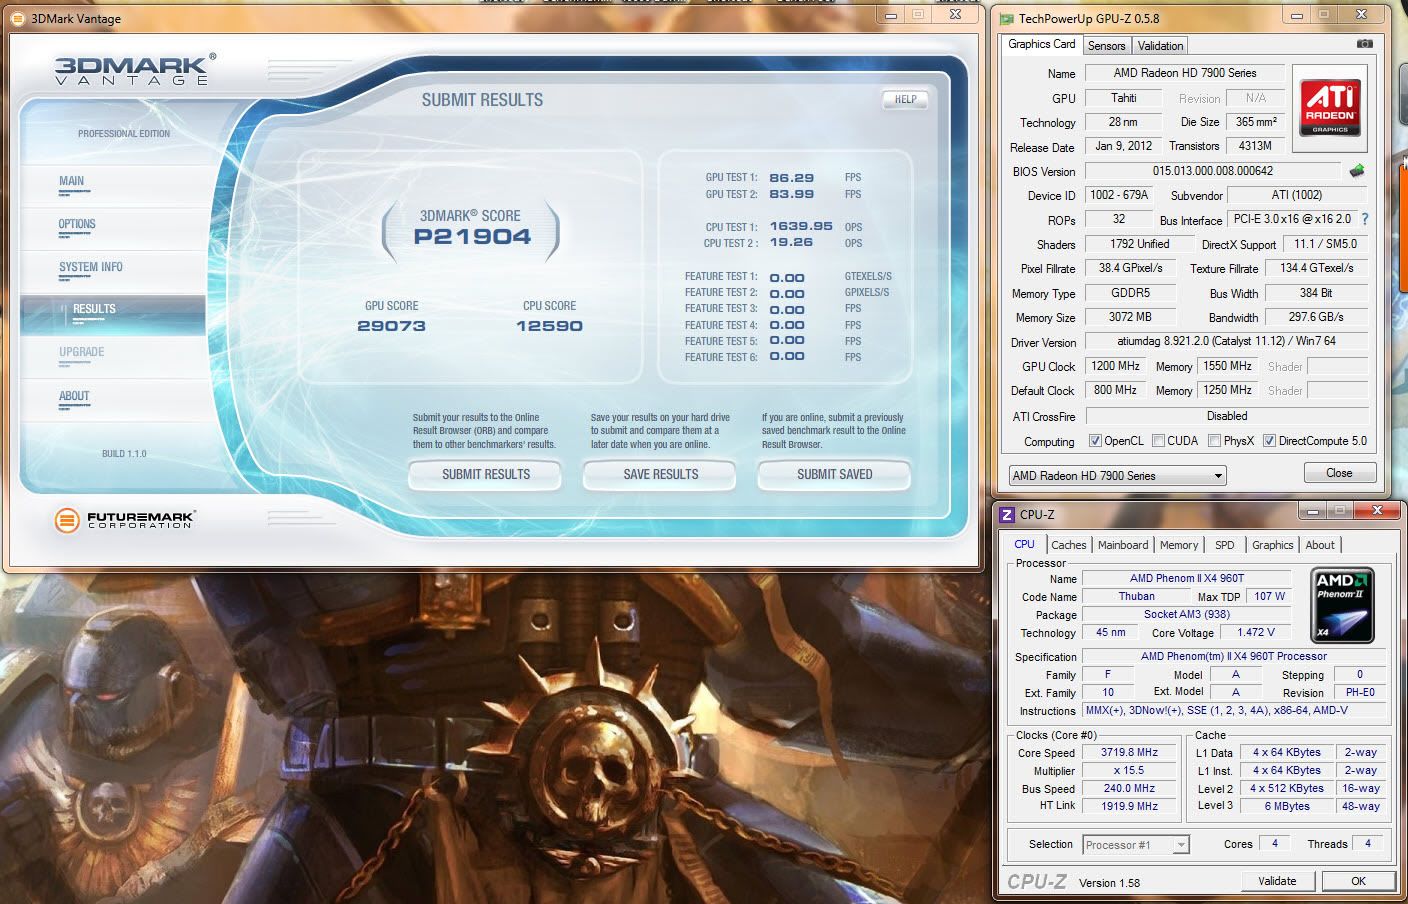Click the Shaders 1792 Unified field

point(1139,244)
